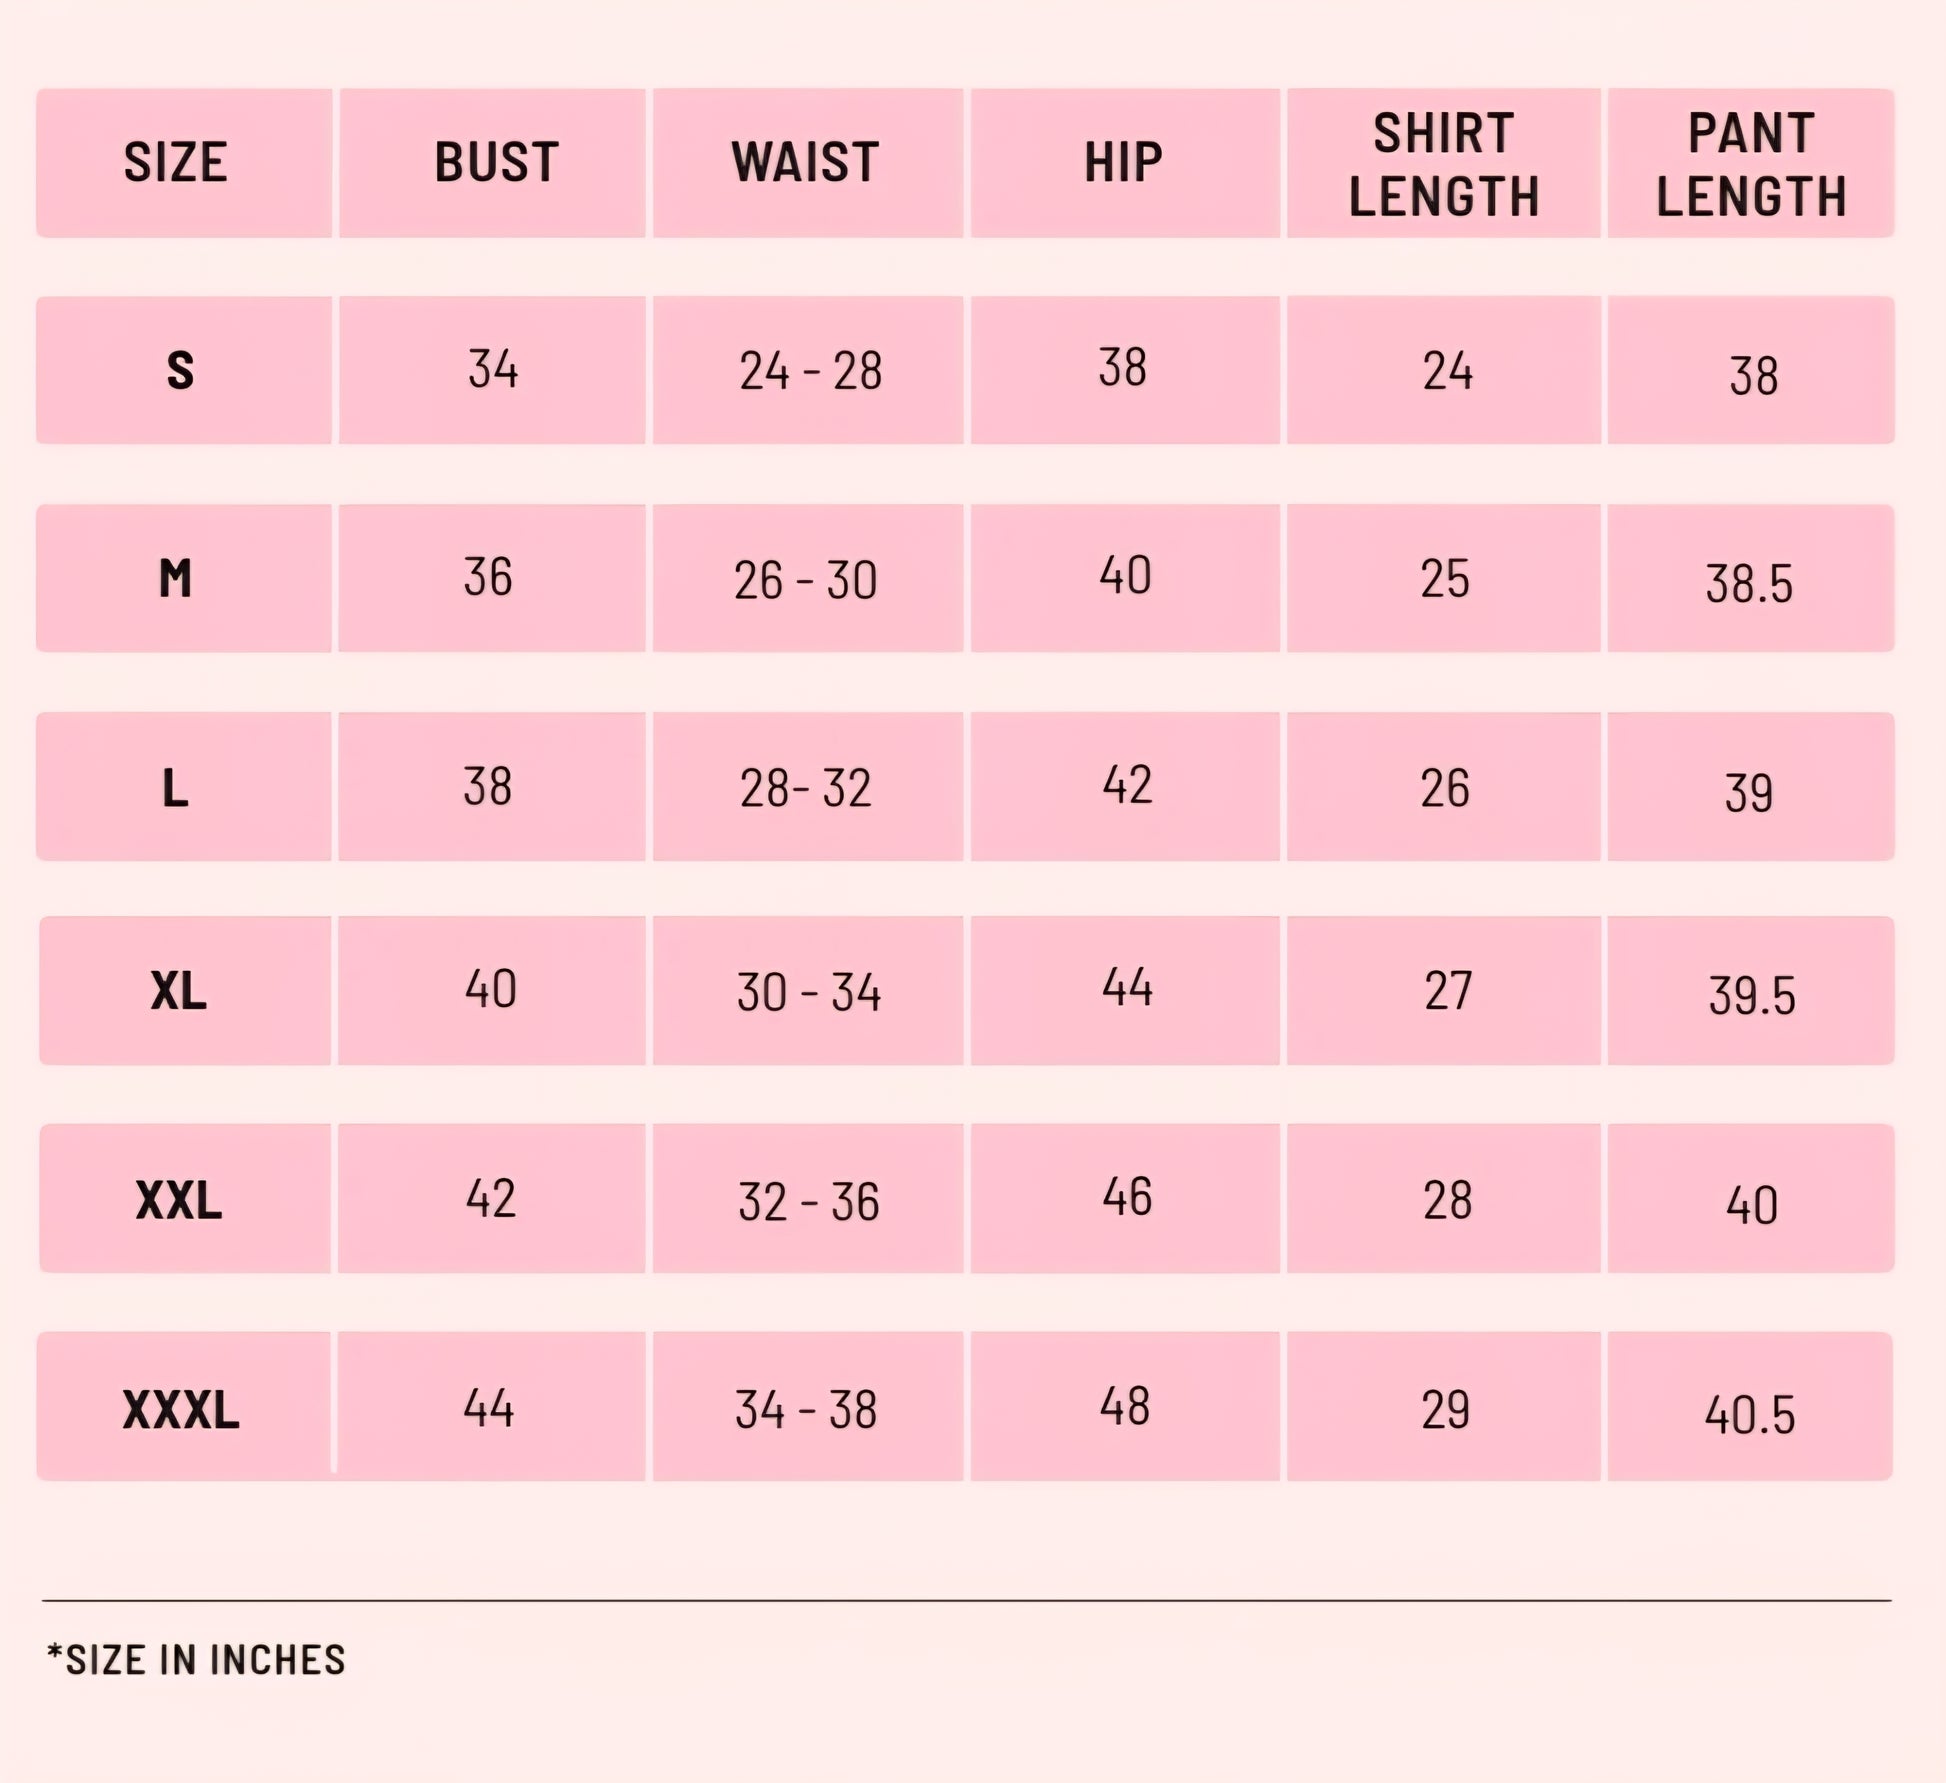Select the BUST header cell
Image resolution: width=1946 pixels, height=1783 pixels.
coord(492,163)
